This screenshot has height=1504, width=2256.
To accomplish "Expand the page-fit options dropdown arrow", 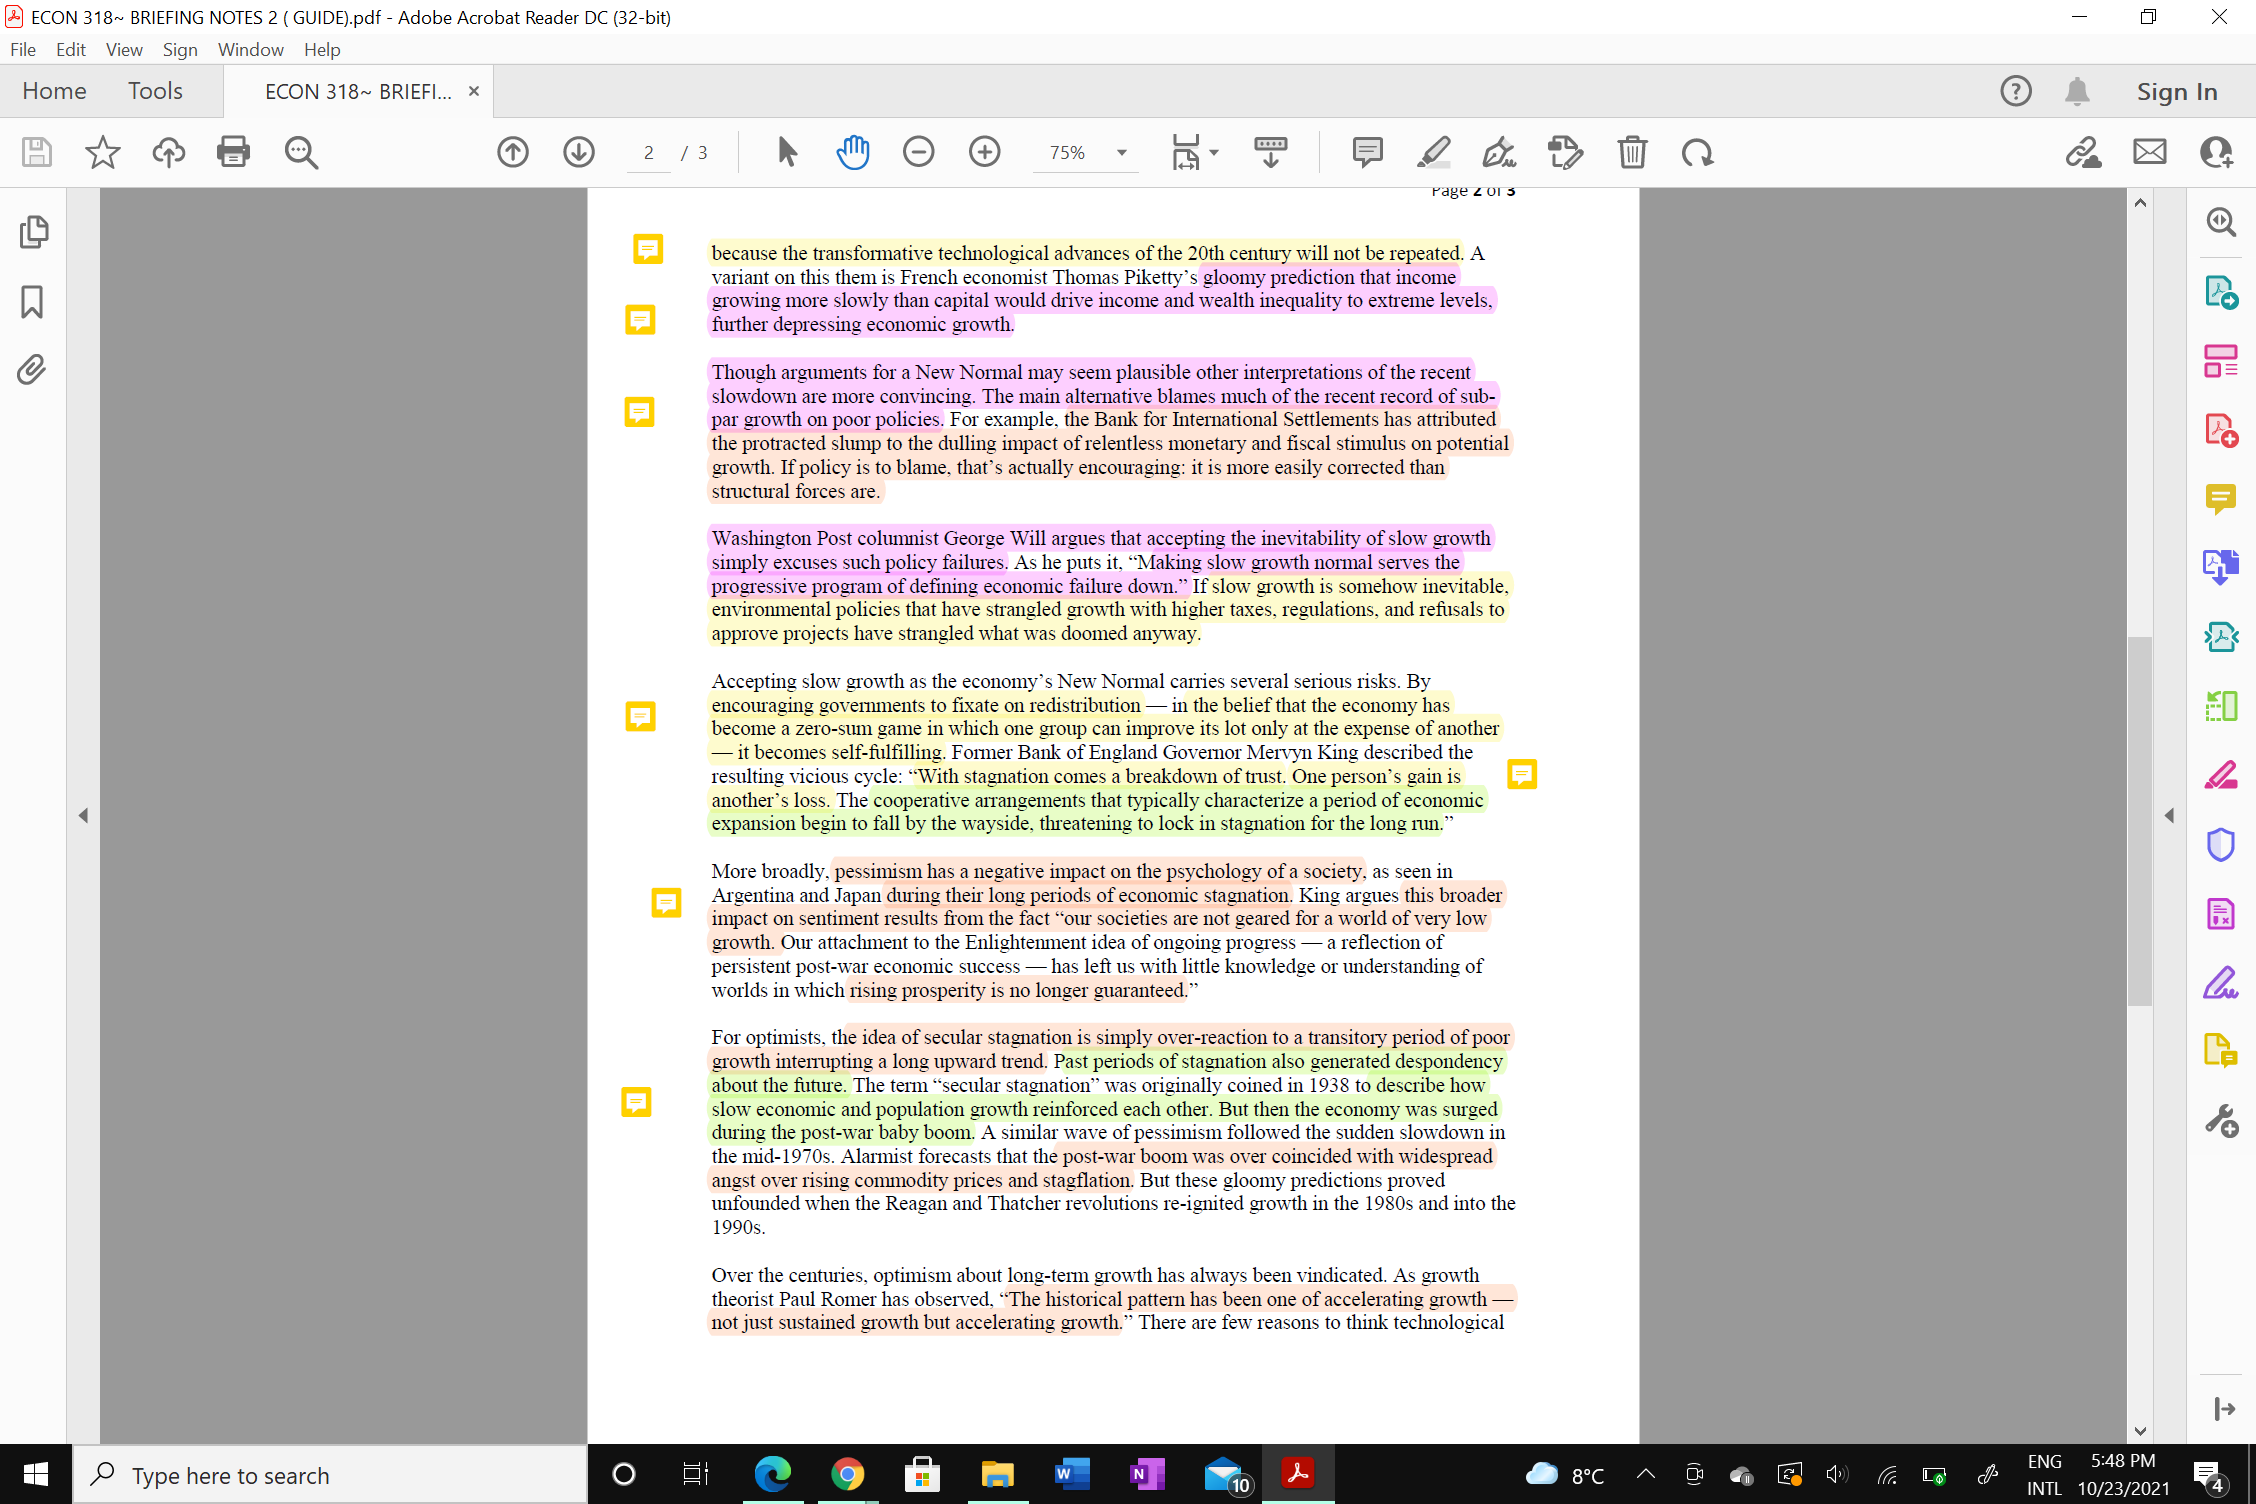I will (1215, 152).
